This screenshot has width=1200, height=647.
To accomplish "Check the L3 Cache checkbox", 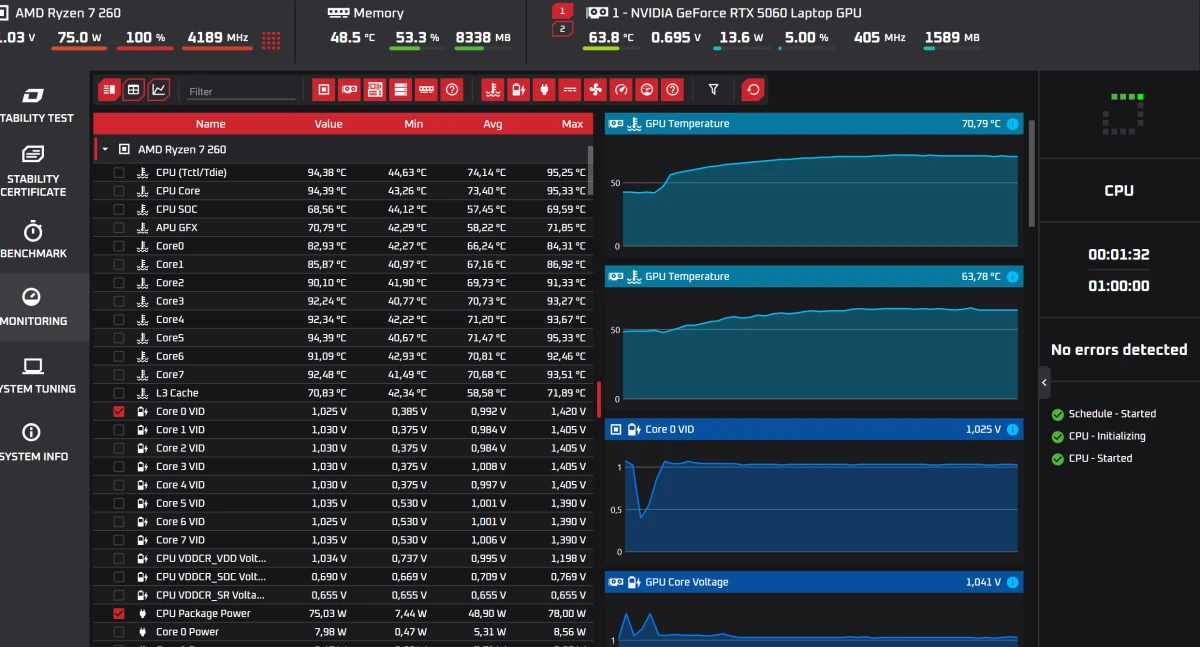I will click(119, 393).
